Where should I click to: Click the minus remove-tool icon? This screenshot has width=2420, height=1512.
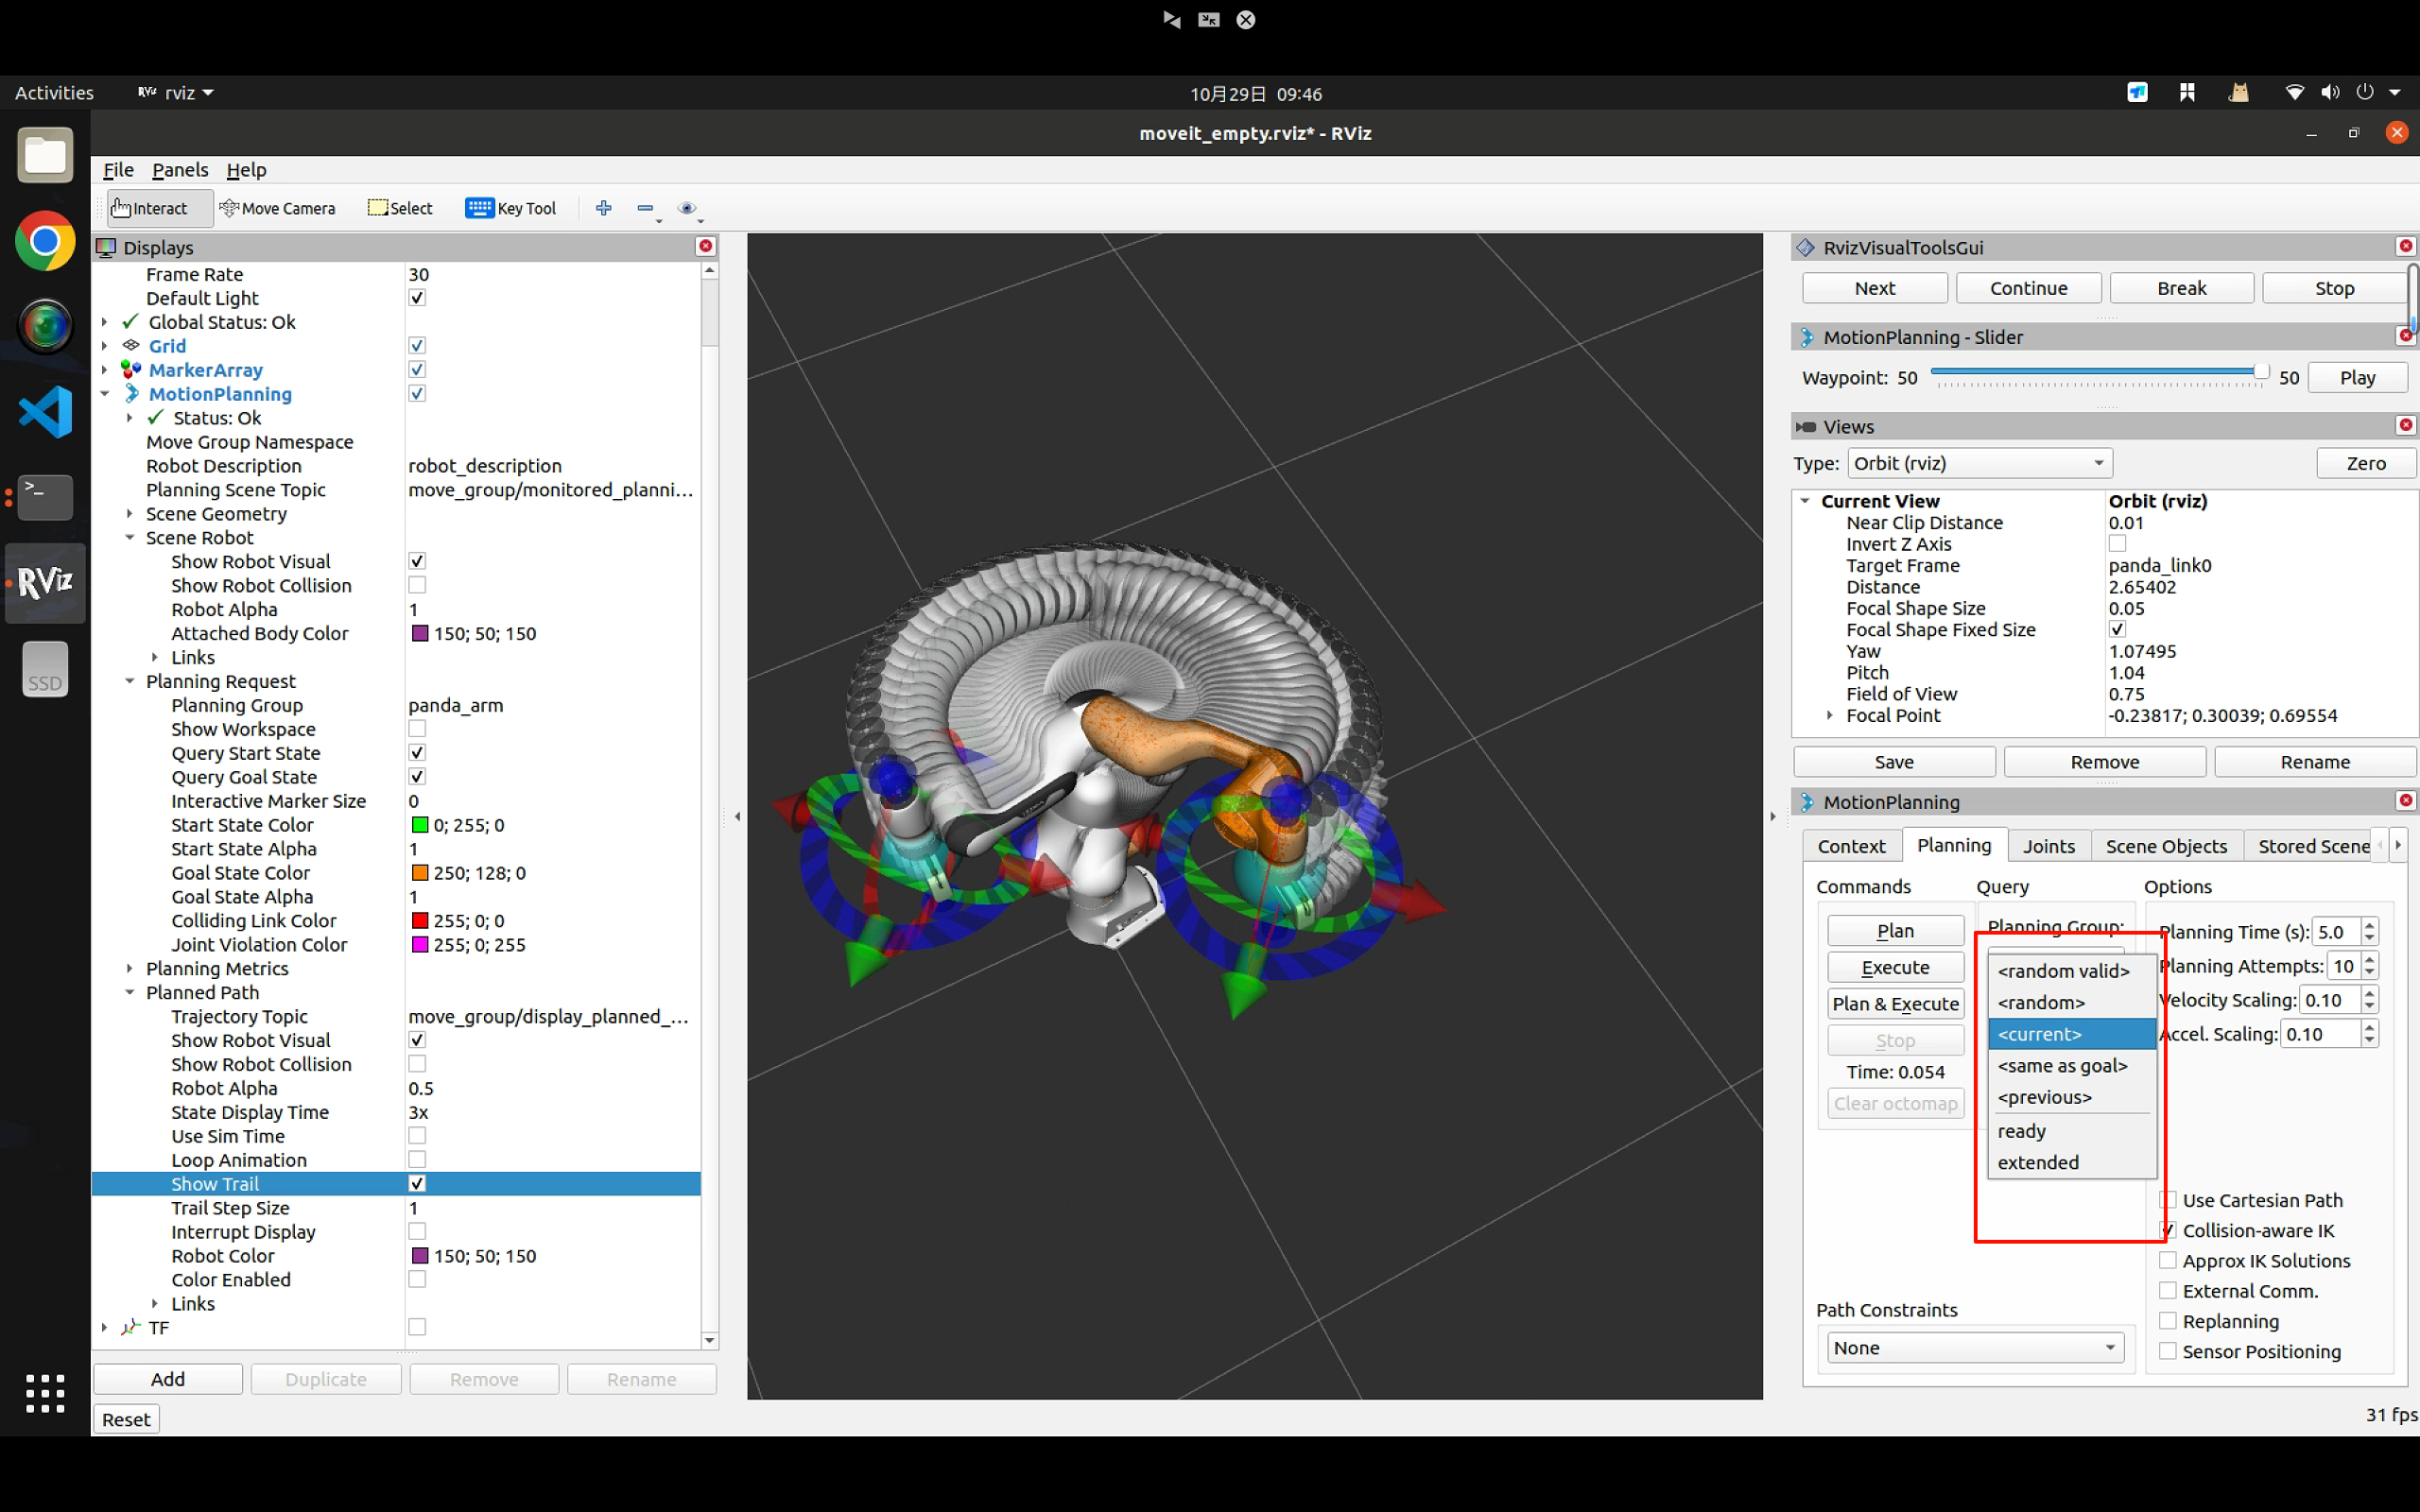point(645,208)
